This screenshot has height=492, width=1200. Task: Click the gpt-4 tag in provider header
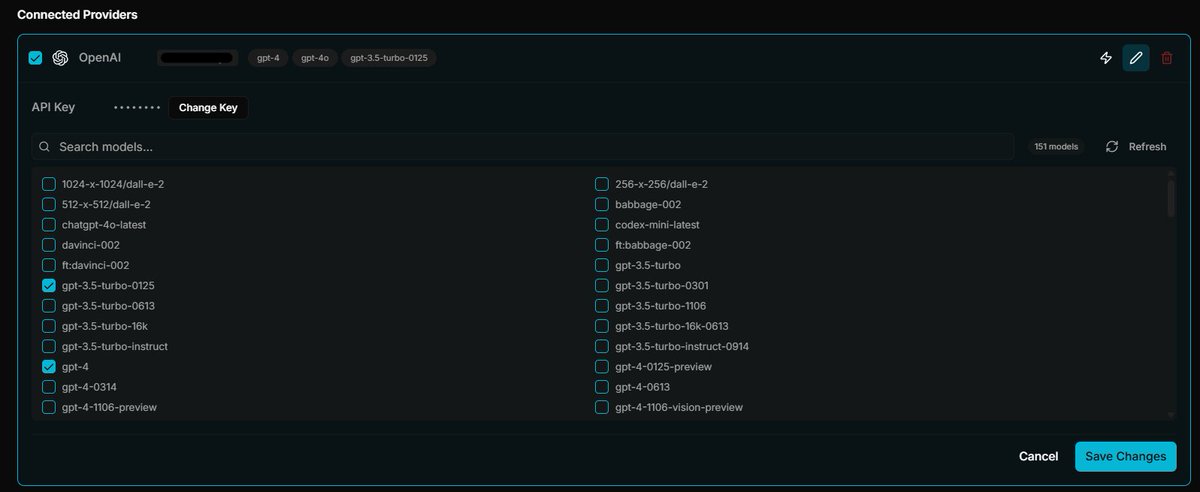(x=269, y=58)
